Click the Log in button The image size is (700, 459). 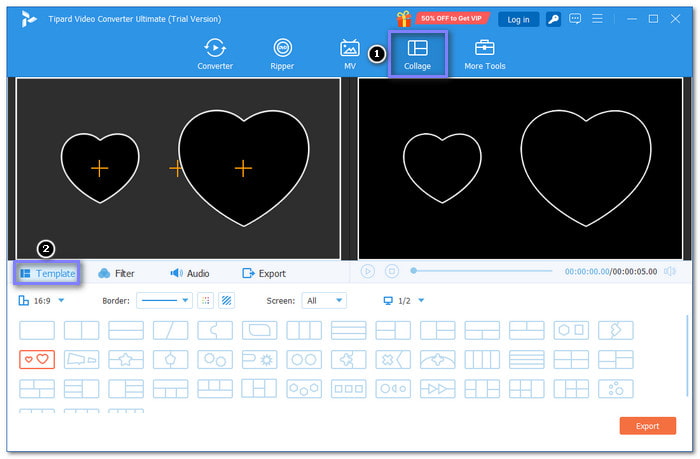click(x=518, y=20)
